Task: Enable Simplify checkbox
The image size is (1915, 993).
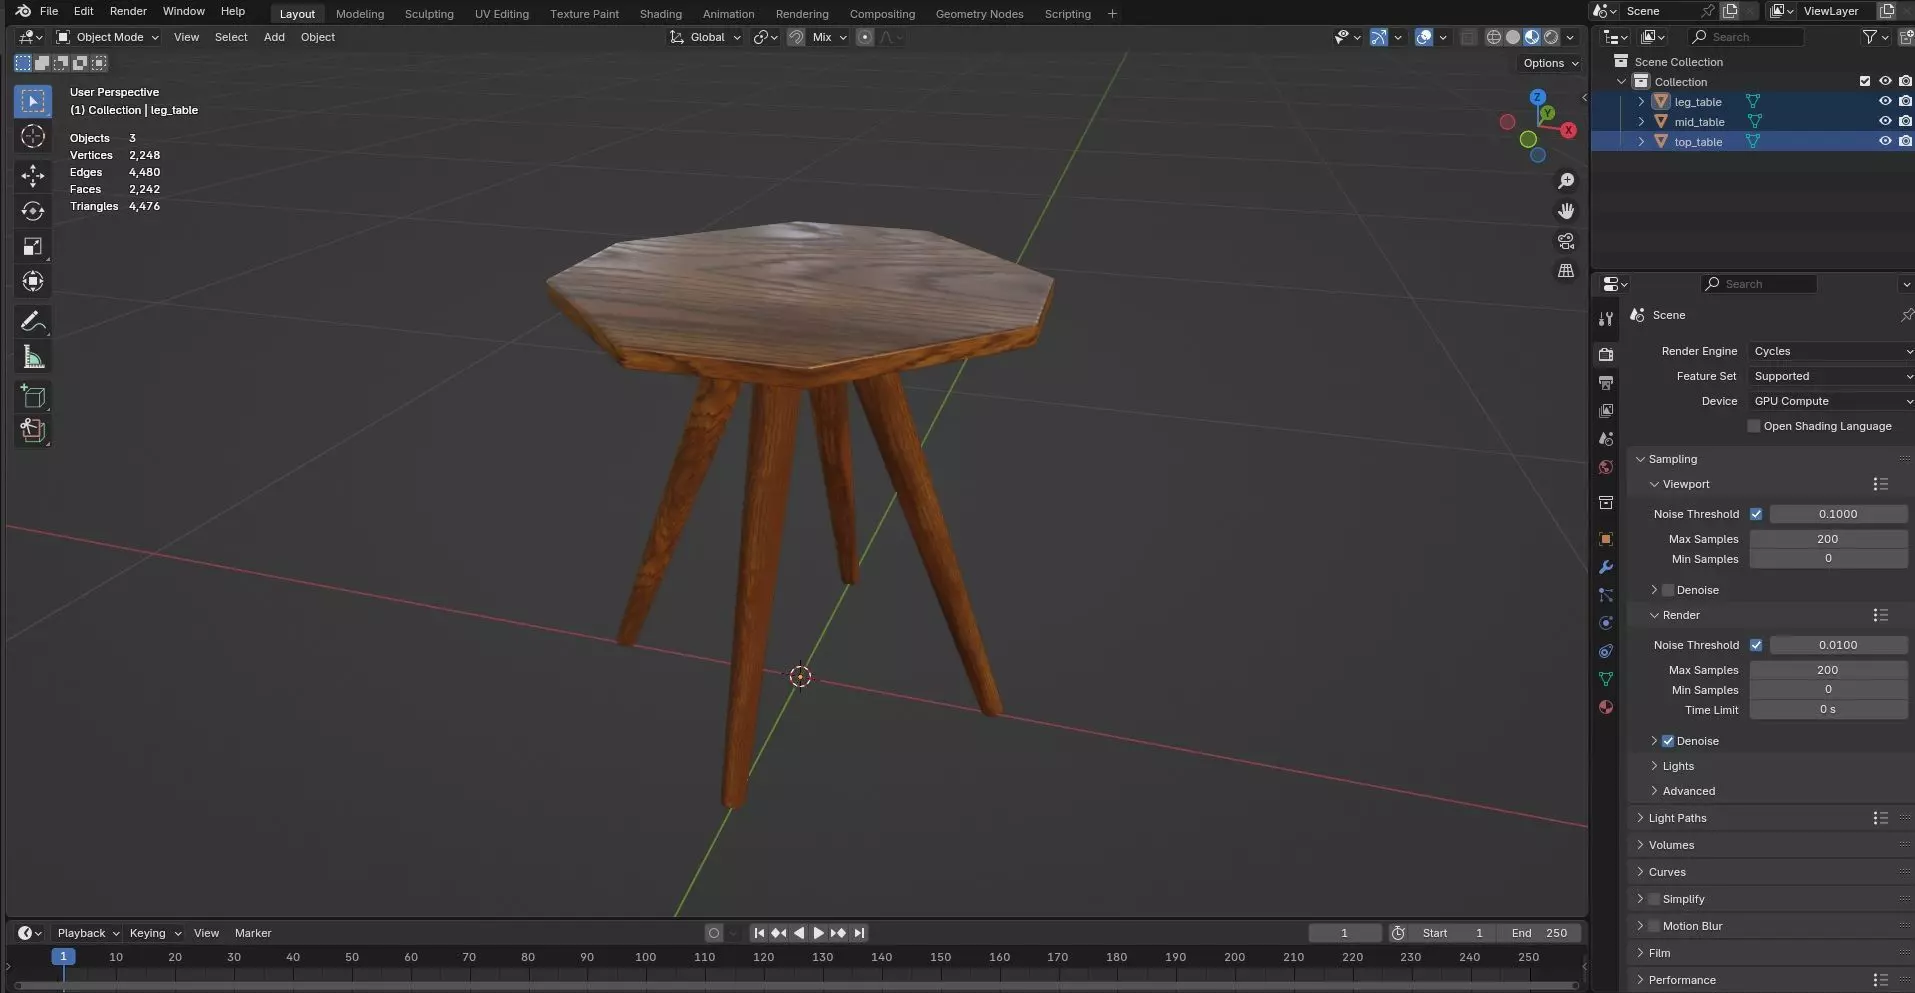Action: (x=1654, y=899)
